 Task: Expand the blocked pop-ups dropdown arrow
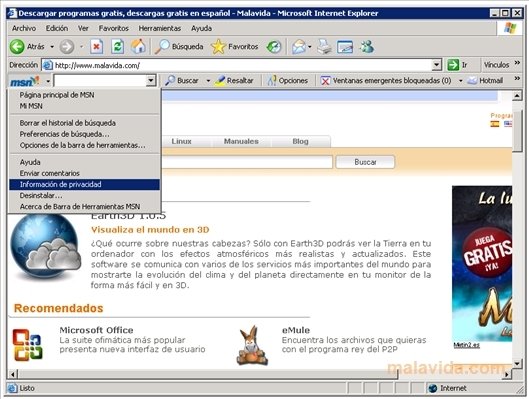point(460,81)
